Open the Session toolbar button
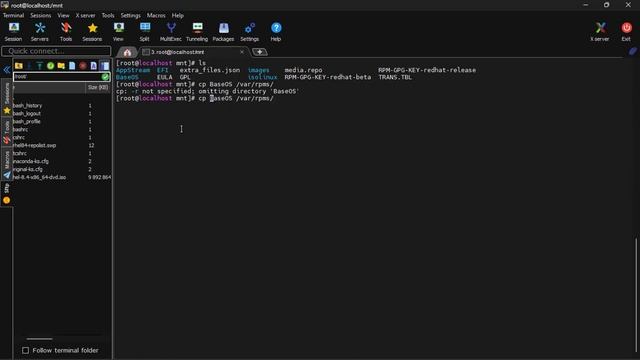The image size is (640, 360). [13, 32]
